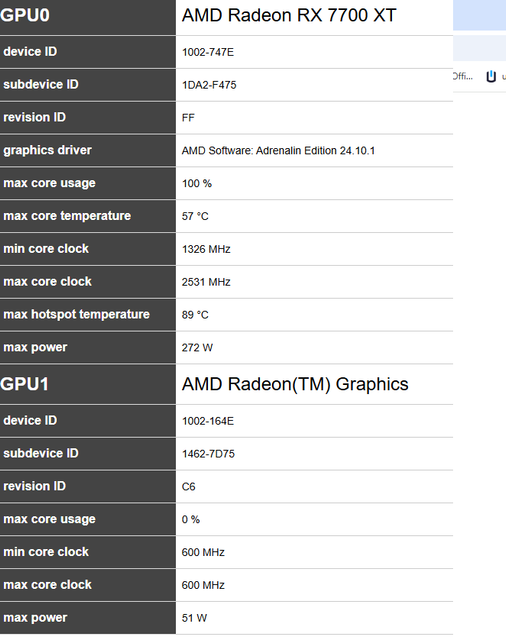This screenshot has height=640, width=506.
Task: Click GPU1 device ID value 1002-164E
Action: pyautogui.click(x=208, y=421)
